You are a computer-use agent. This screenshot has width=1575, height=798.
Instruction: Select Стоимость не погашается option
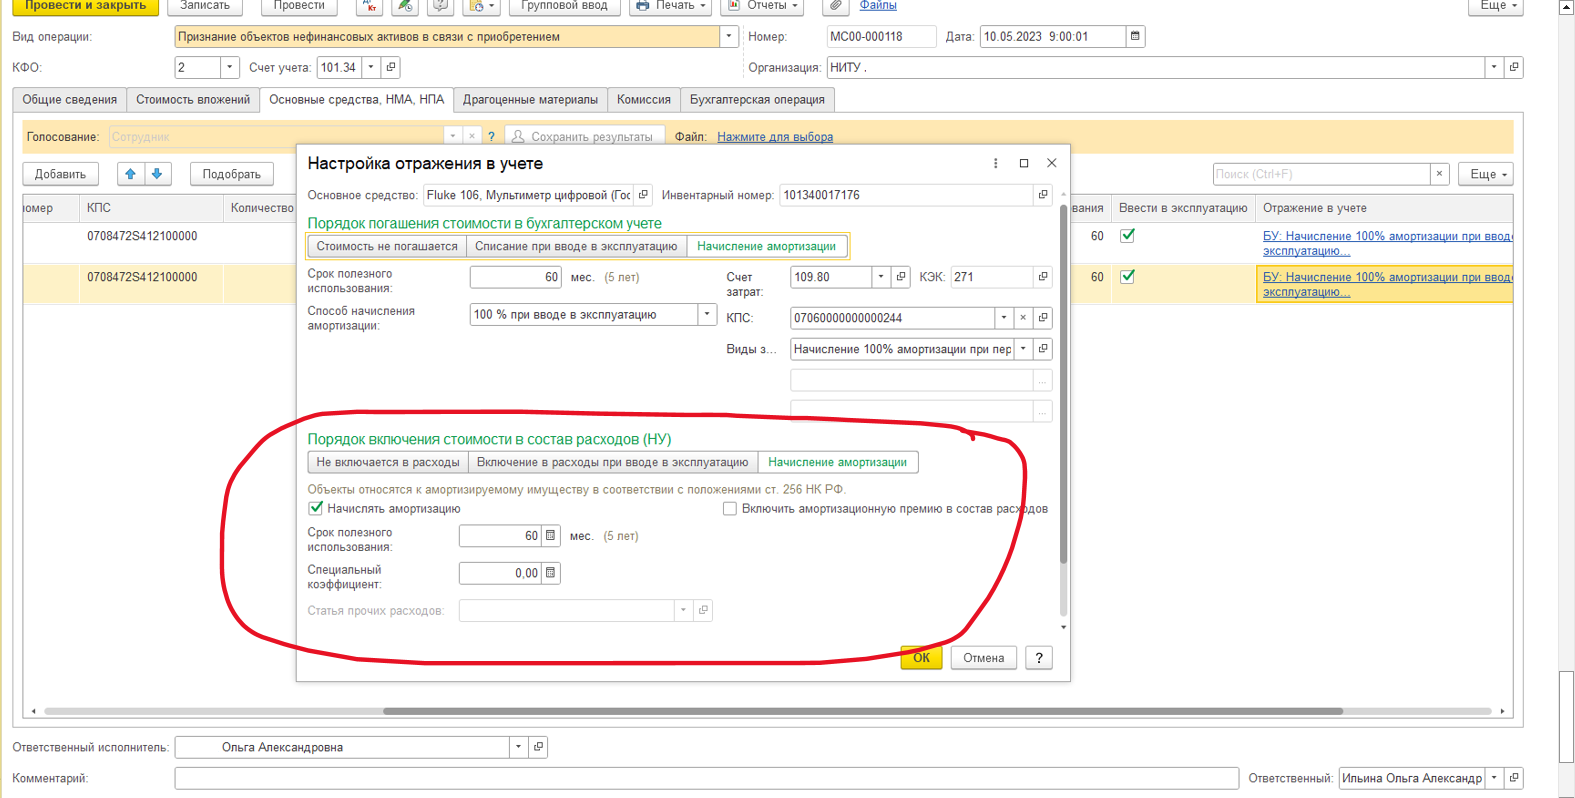coord(387,246)
